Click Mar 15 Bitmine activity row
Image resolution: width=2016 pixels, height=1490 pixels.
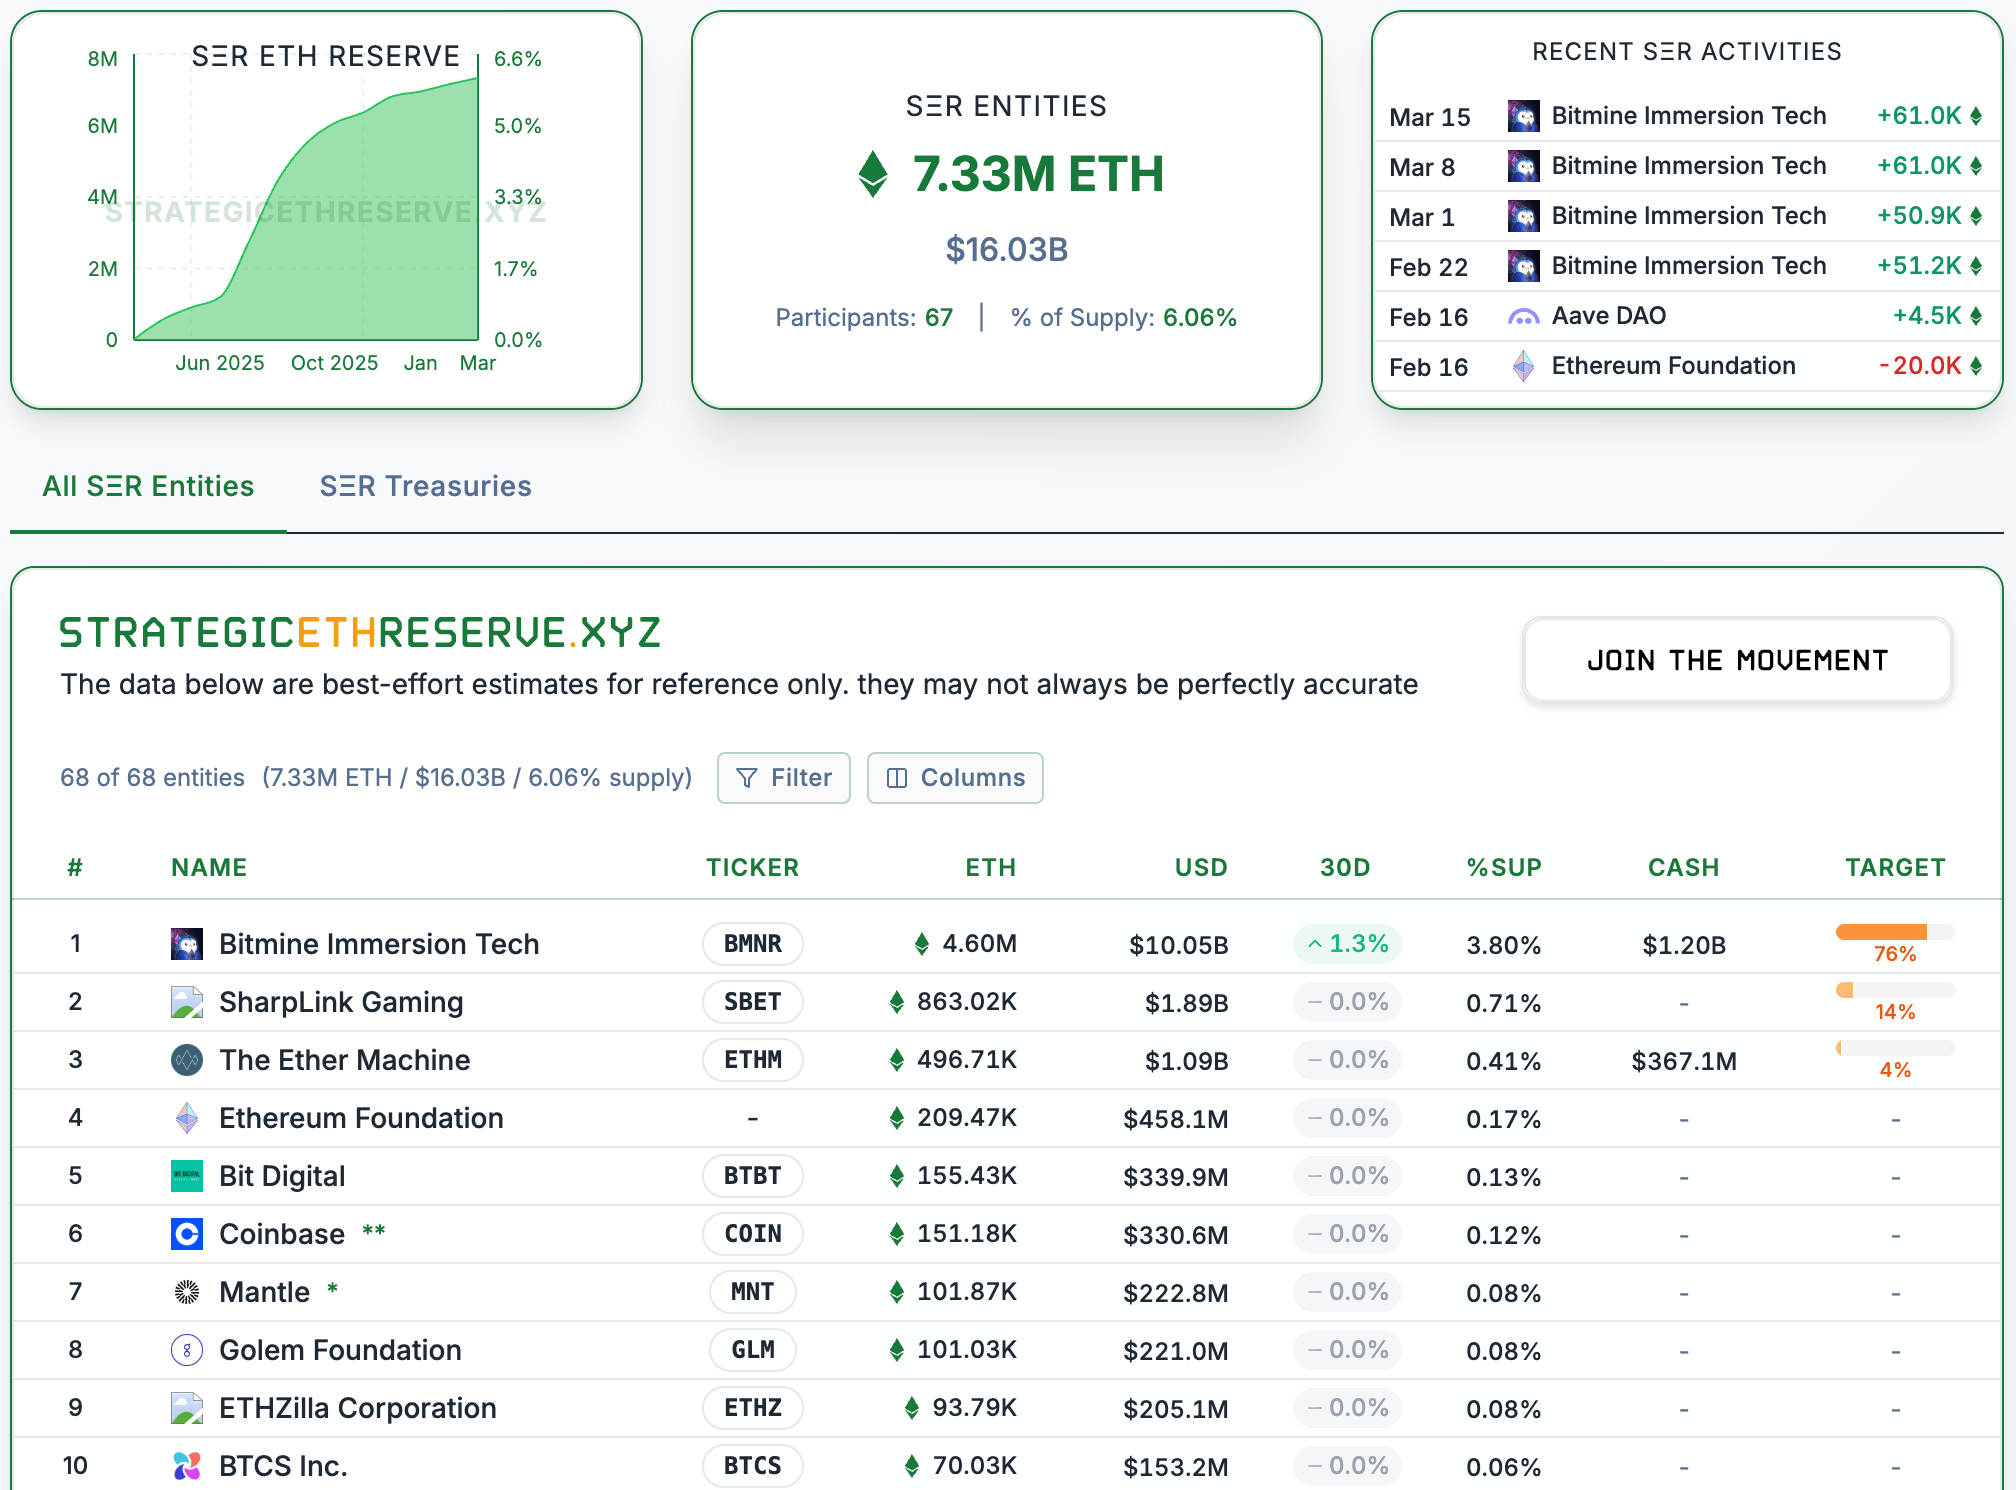1686,116
